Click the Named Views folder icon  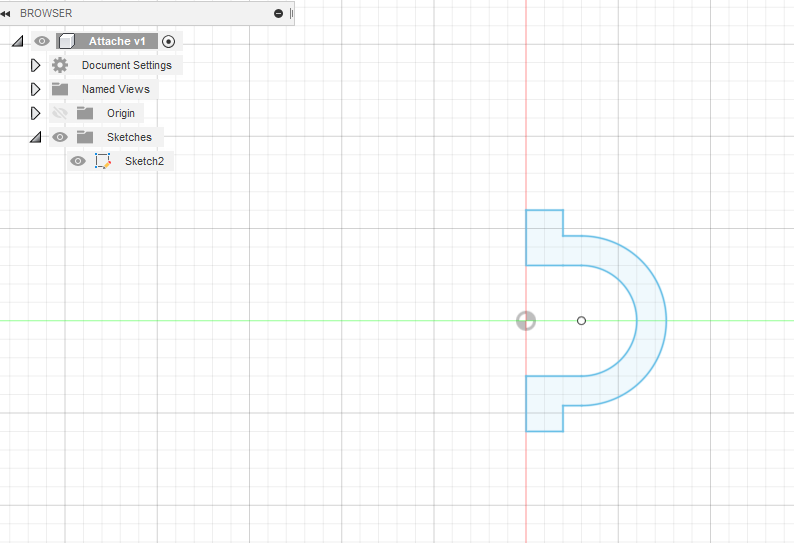pos(60,89)
